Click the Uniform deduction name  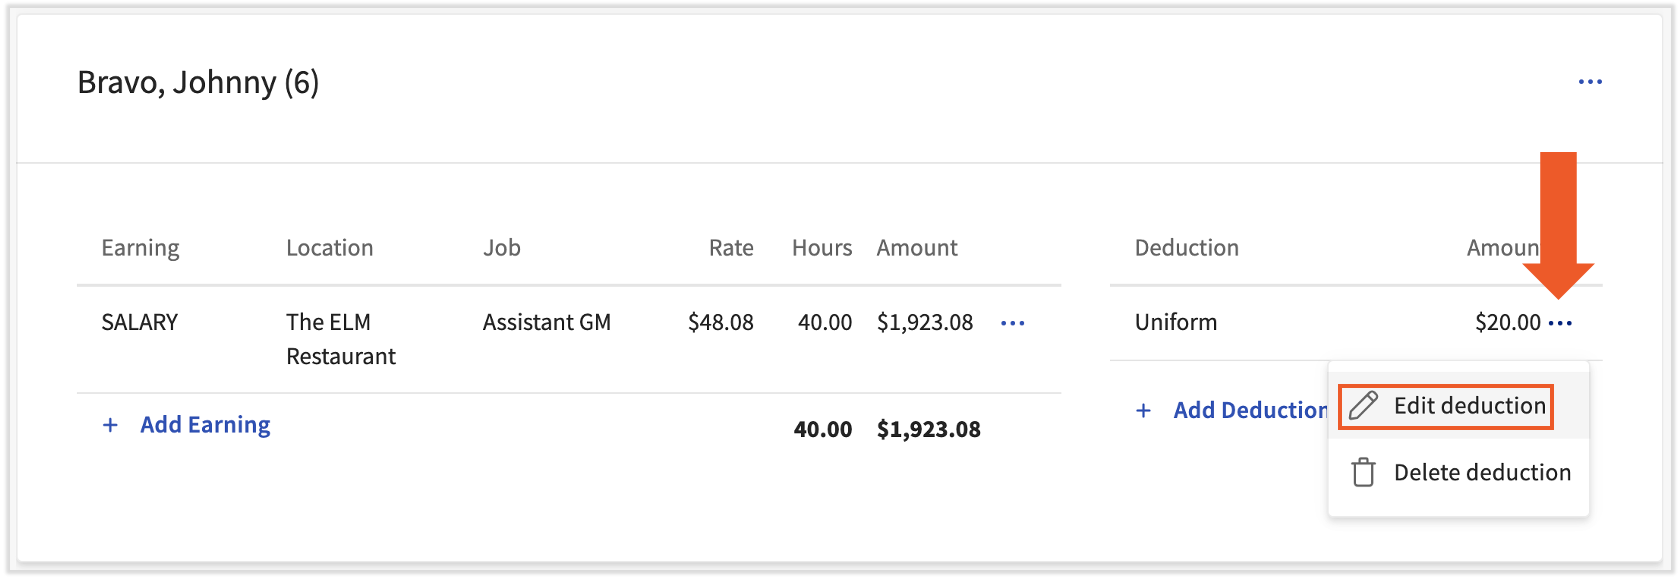1175,322
